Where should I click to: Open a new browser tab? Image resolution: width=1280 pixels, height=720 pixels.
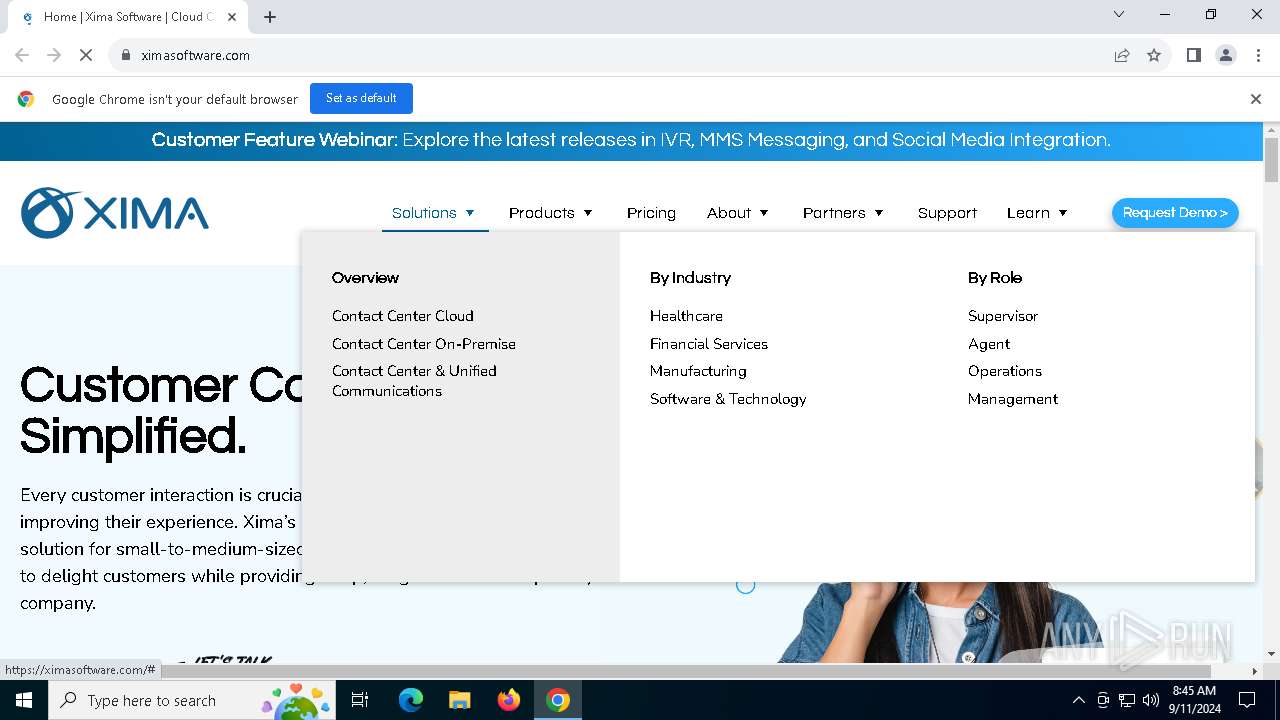tap(270, 16)
